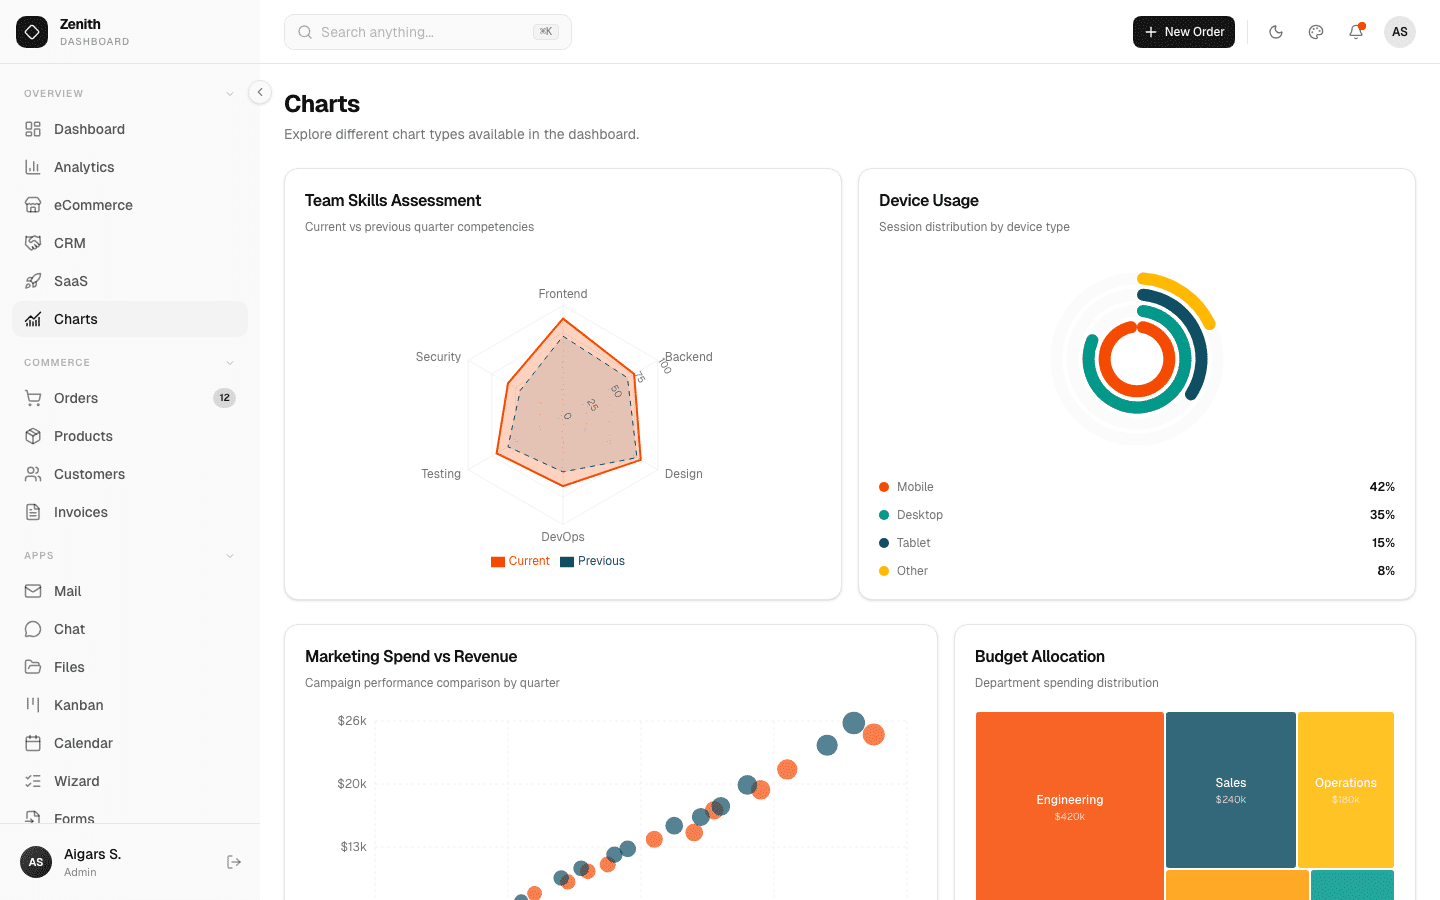Image resolution: width=1440 pixels, height=900 pixels.
Task: Select the eCommerce sidebar icon
Action: tap(33, 204)
